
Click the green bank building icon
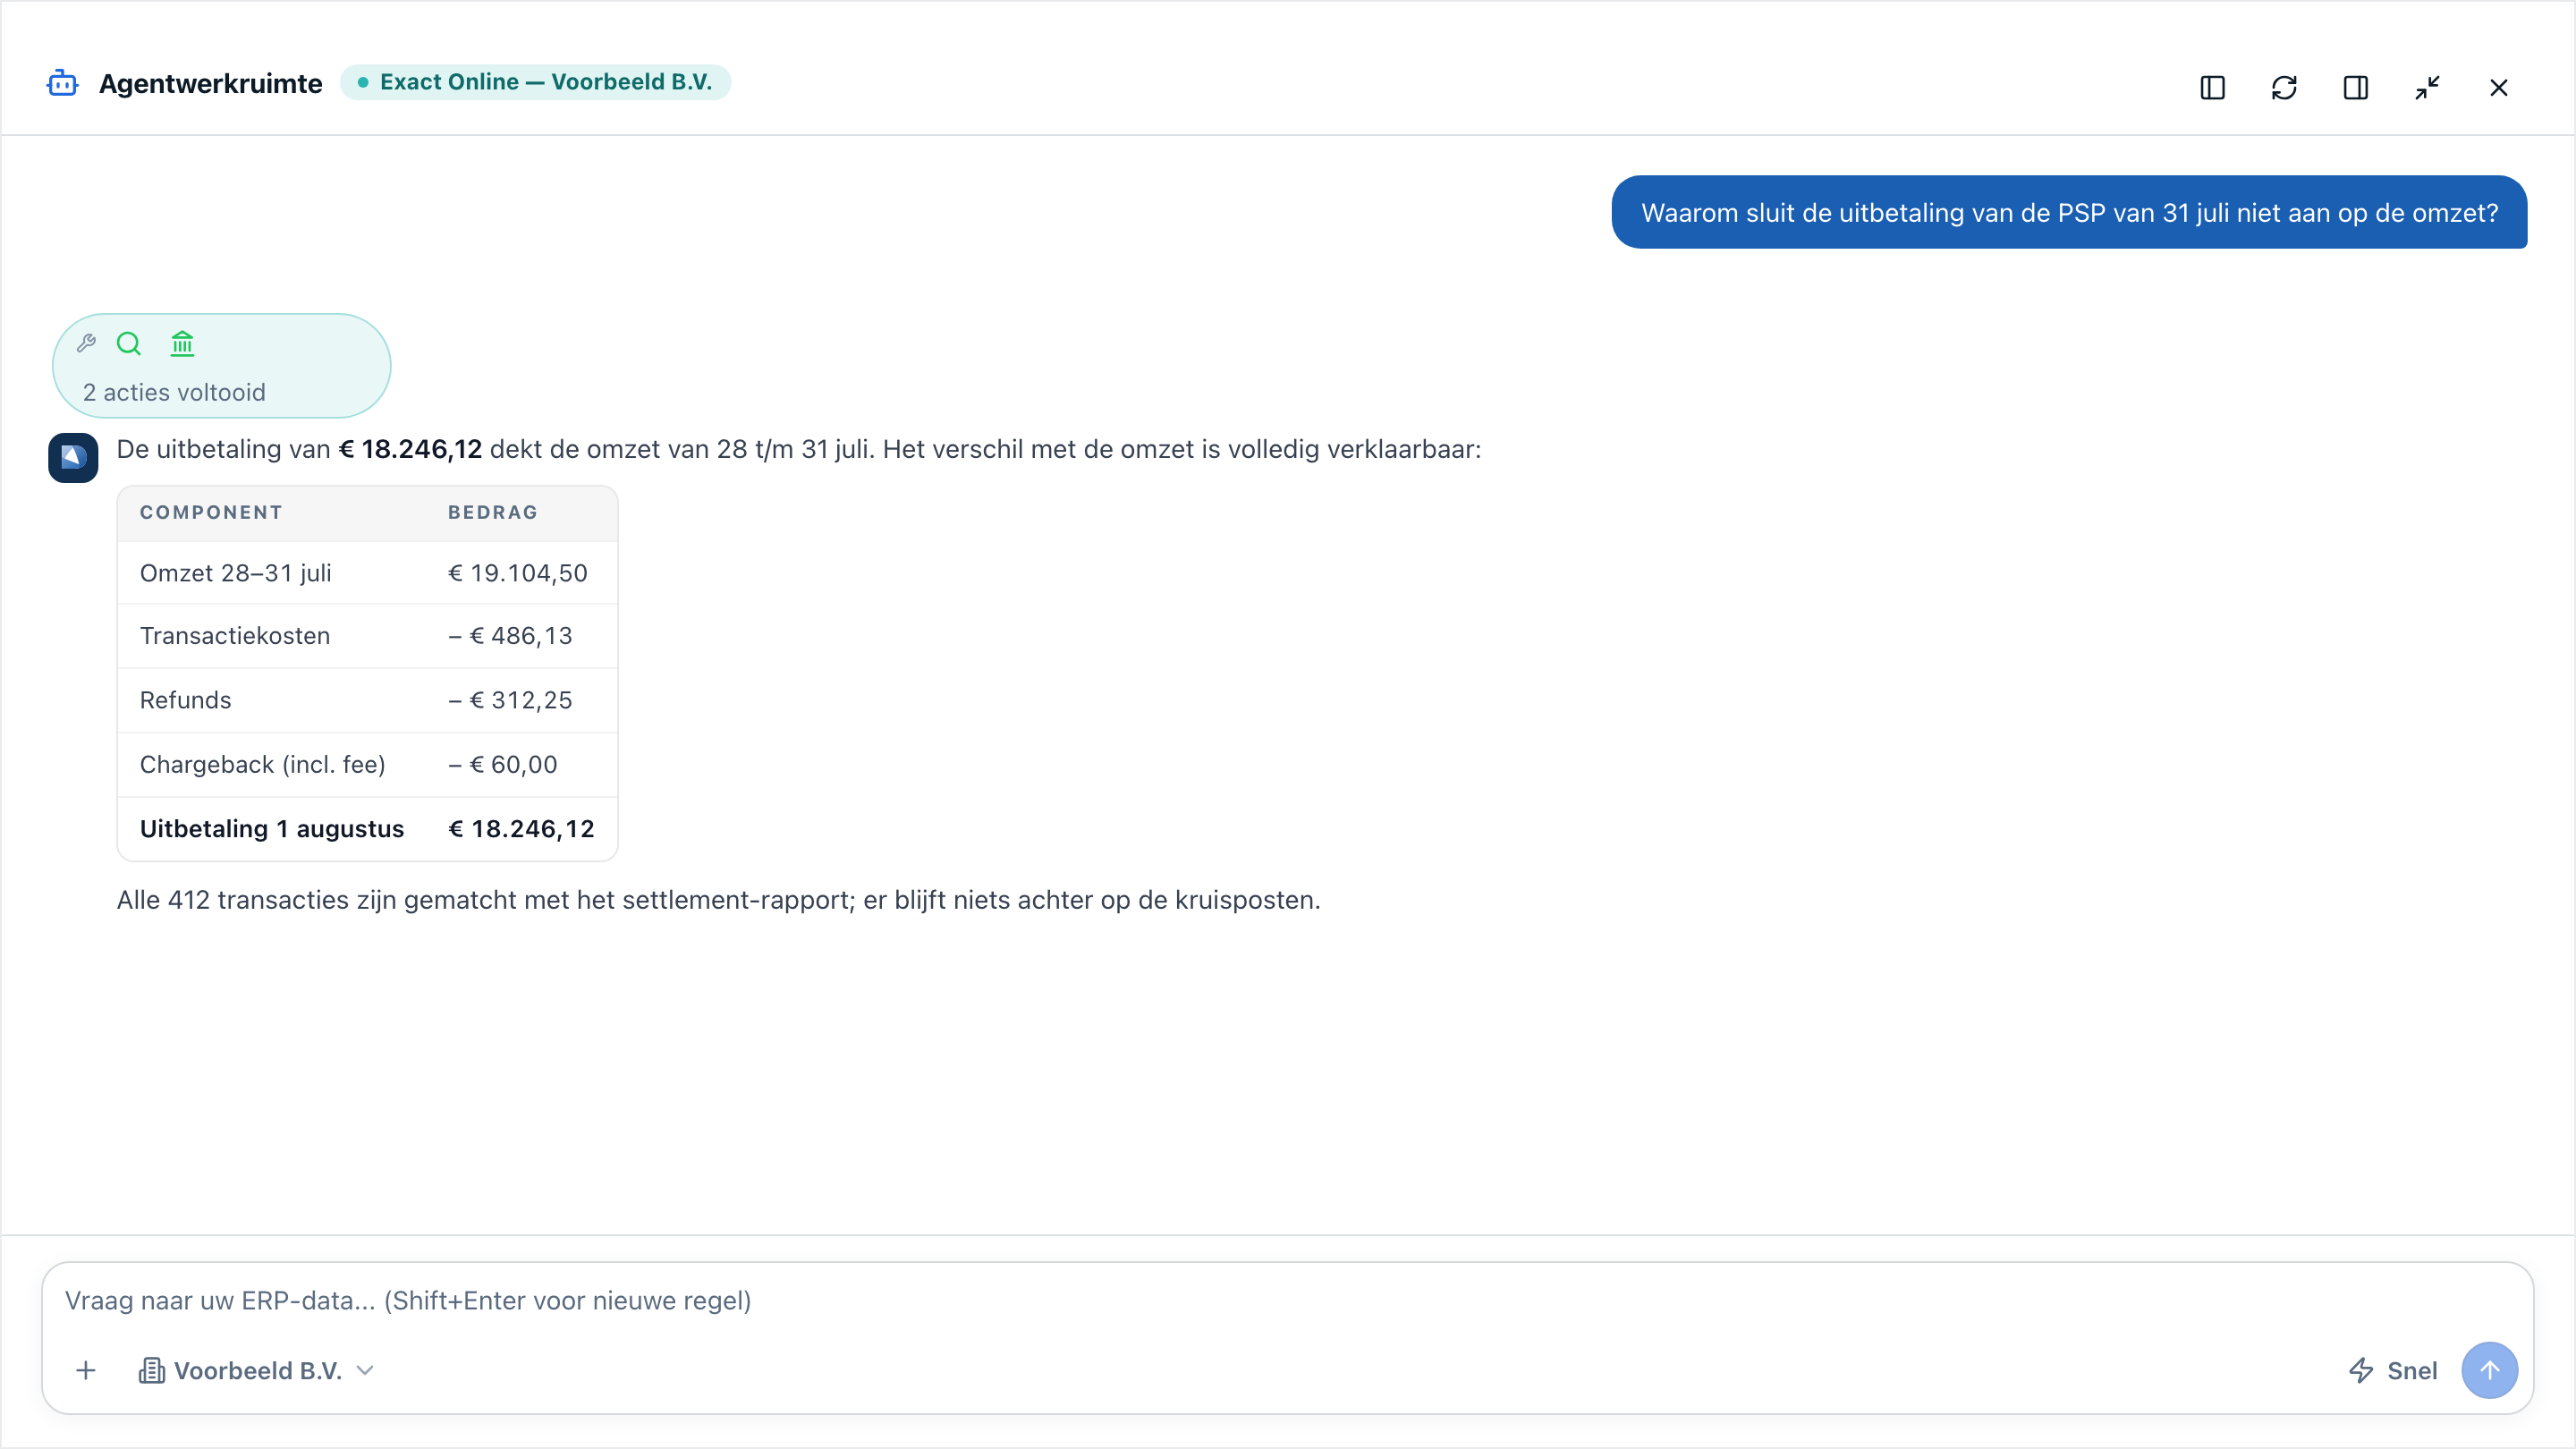click(x=182, y=344)
